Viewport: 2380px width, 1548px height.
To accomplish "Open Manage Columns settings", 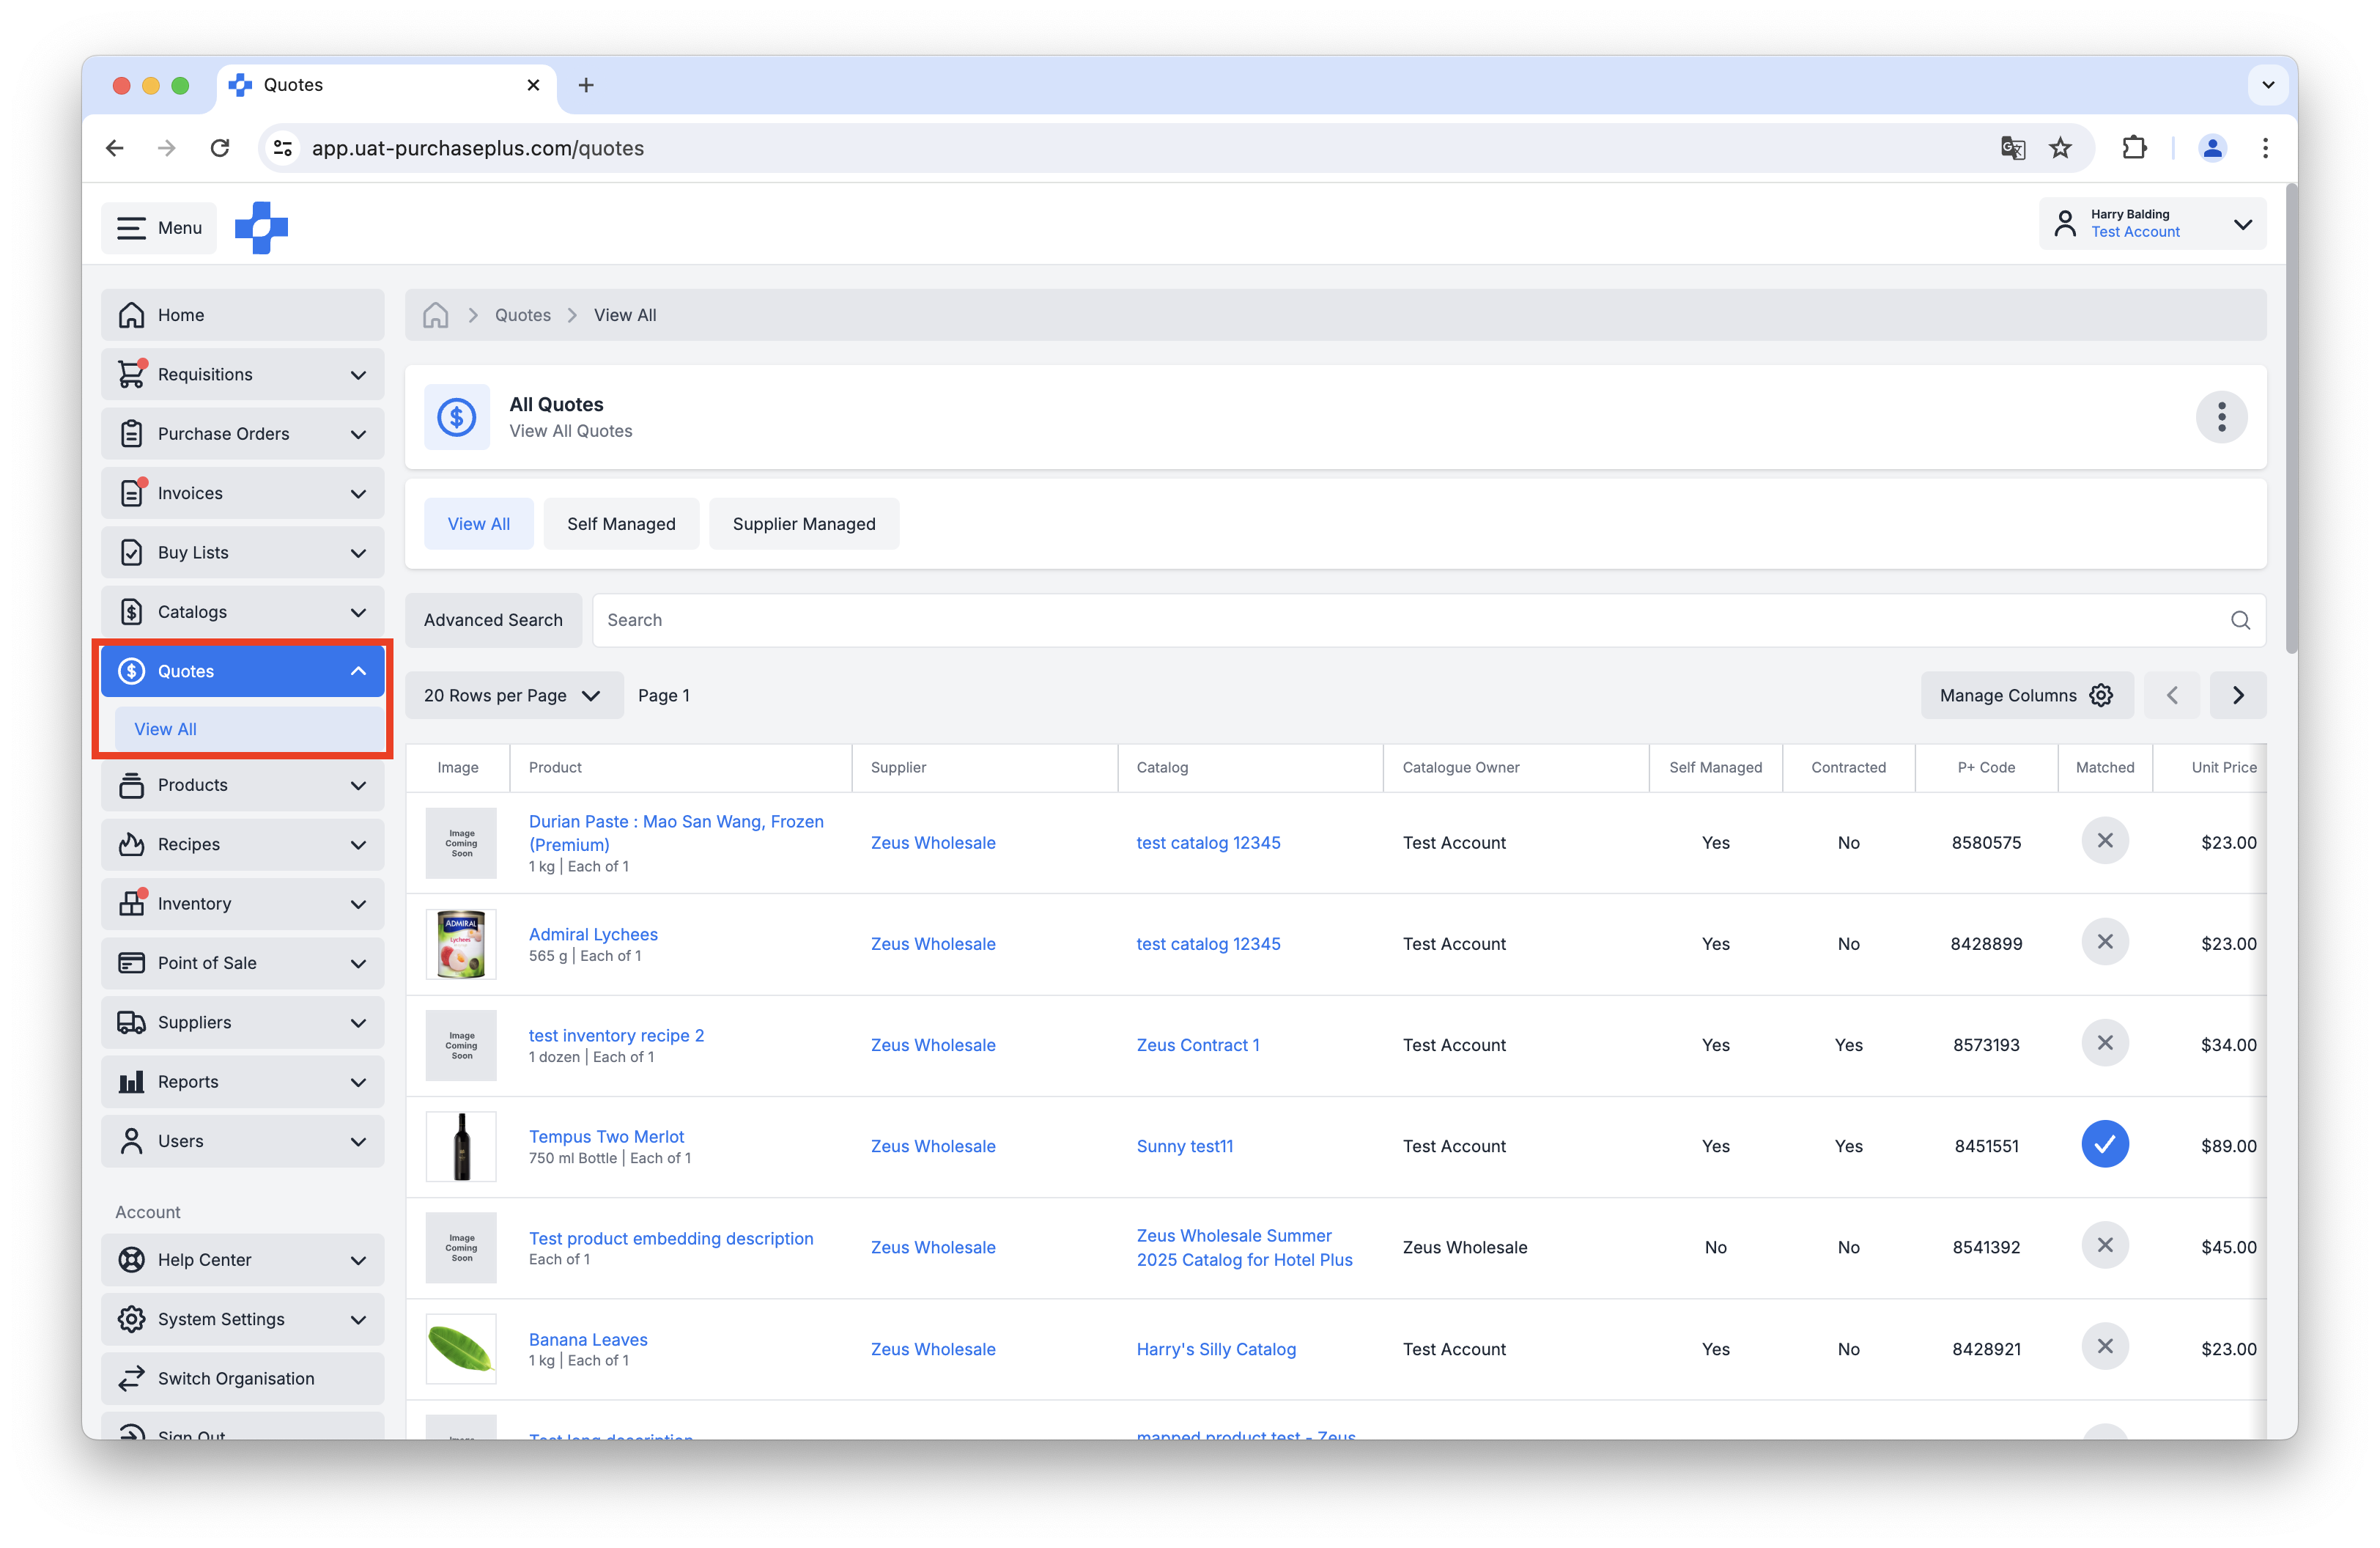I will tap(2027, 695).
